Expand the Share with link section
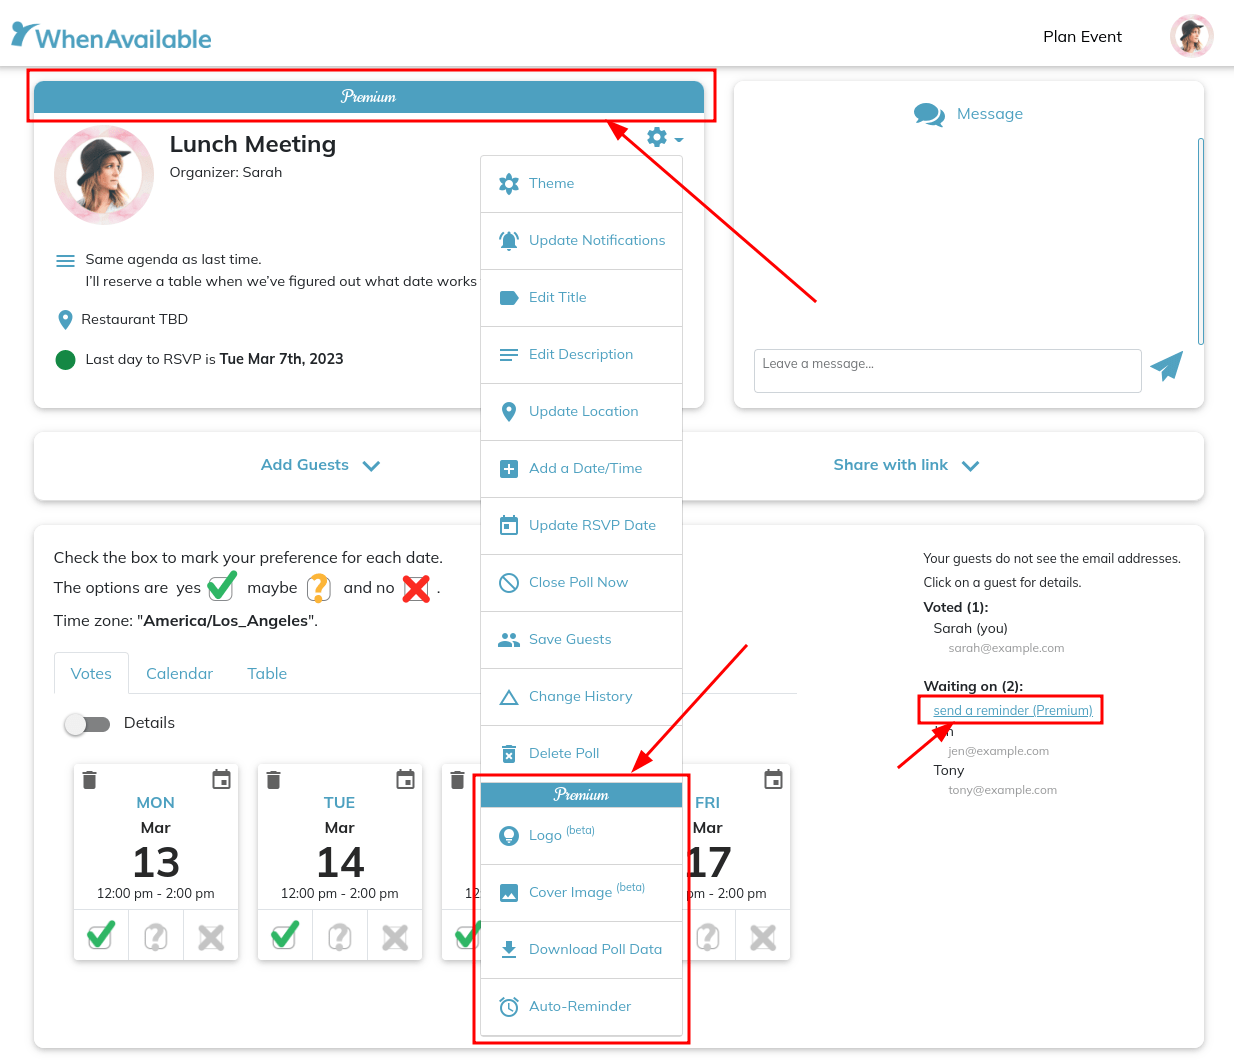Viewport: 1234px width, 1062px height. click(x=906, y=466)
